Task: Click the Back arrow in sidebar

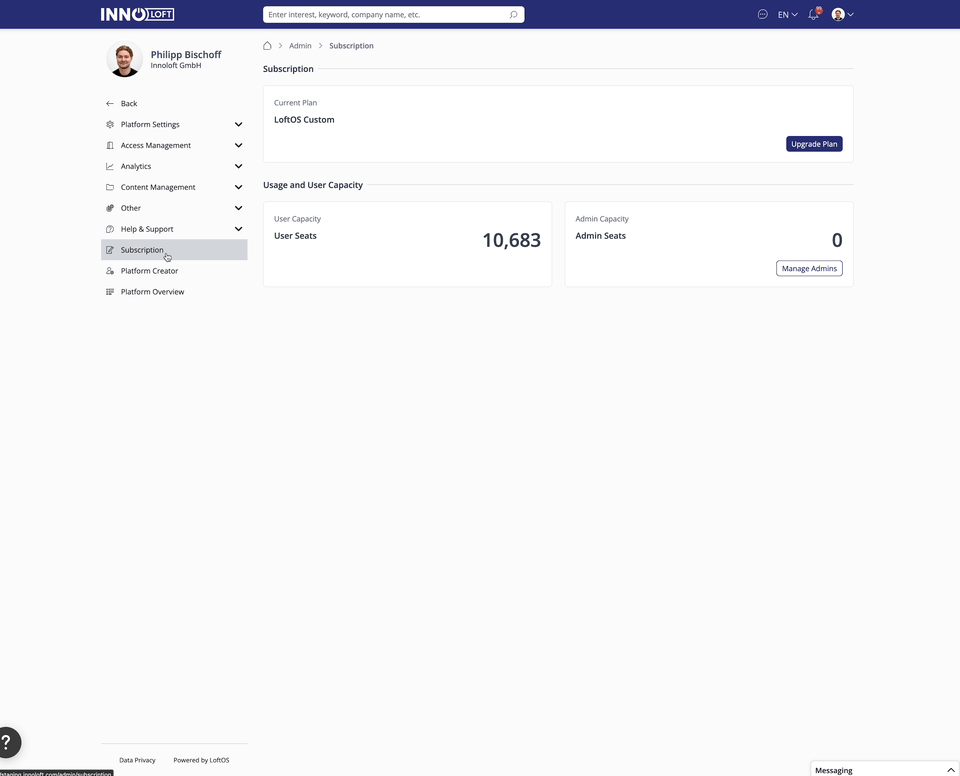Action: pyautogui.click(x=110, y=104)
